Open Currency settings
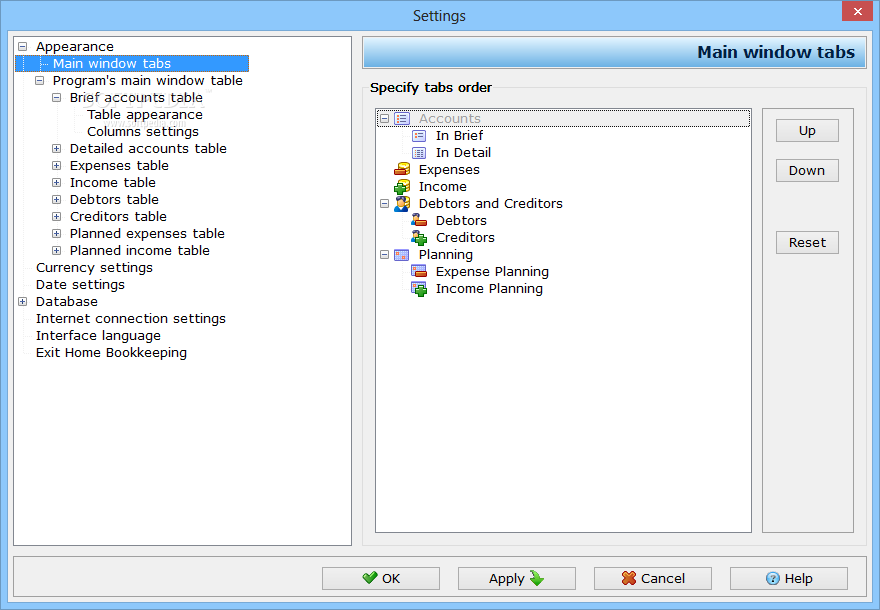Viewport: 880px width, 610px height. pyautogui.click(x=94, y=268)
